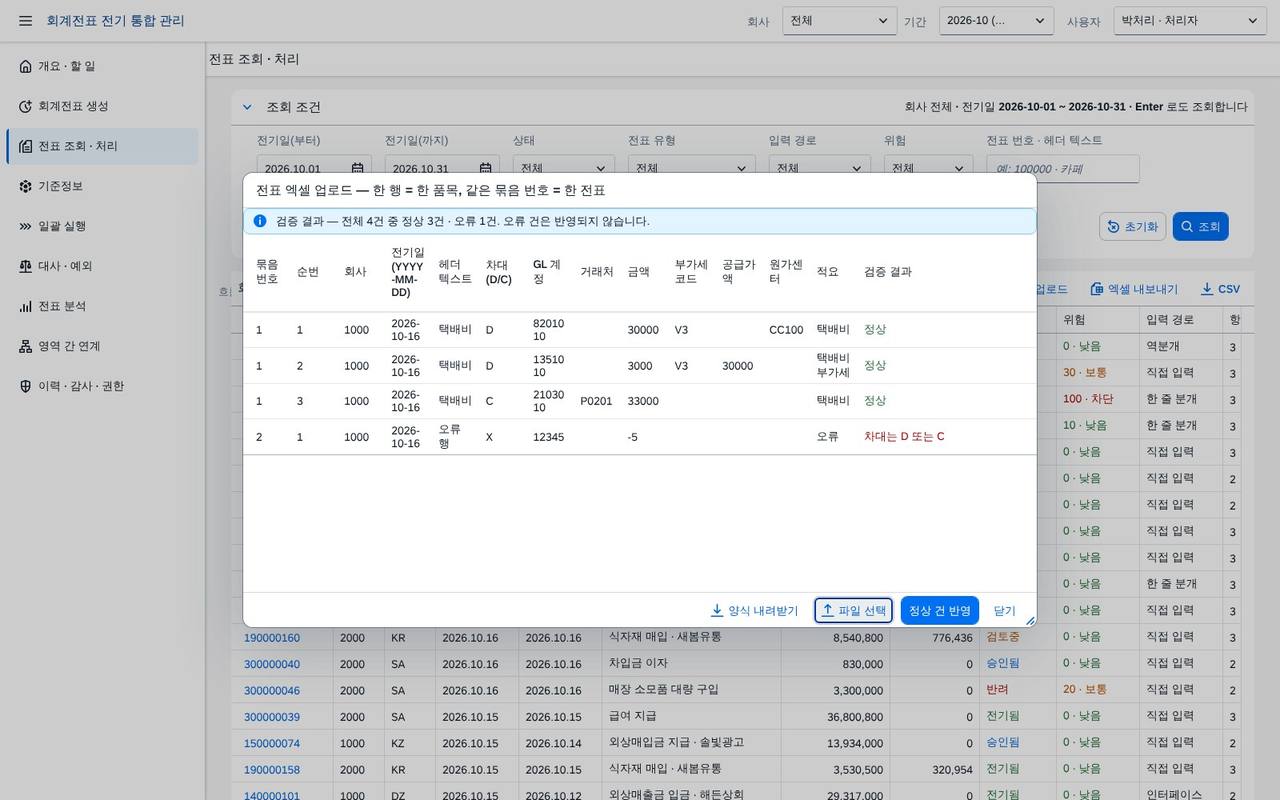Click the 전표 번호 · 헤더 텍스트 search field
1280x800 pixels.
tap(1062, 169)
